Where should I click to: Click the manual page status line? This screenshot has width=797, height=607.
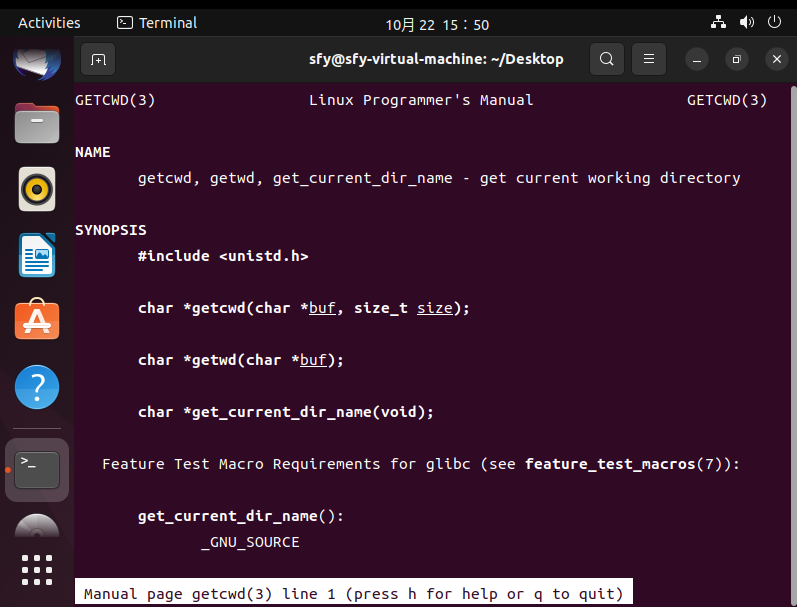pos(354,593)
